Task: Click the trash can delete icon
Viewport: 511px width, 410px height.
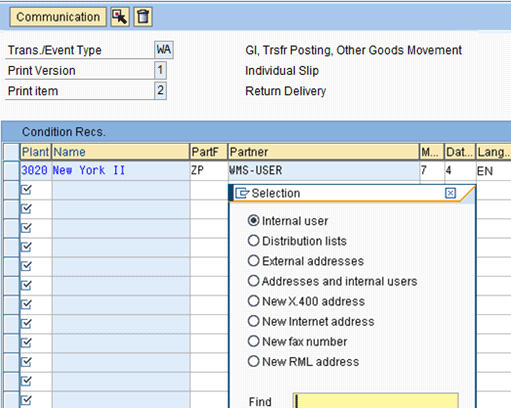Action: click(143, 17)
